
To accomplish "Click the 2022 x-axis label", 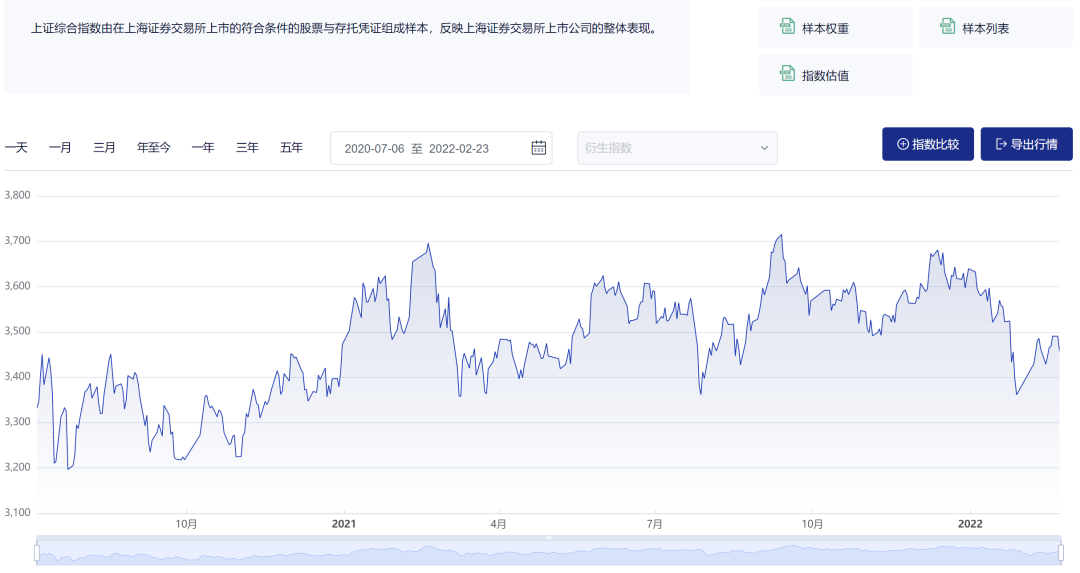I will 970,524.
